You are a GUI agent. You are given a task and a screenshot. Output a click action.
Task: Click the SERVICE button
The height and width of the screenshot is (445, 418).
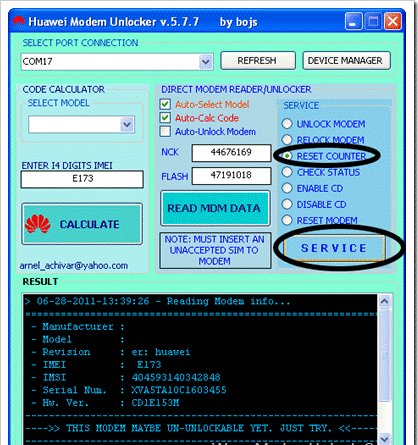[x=334, y=248]
